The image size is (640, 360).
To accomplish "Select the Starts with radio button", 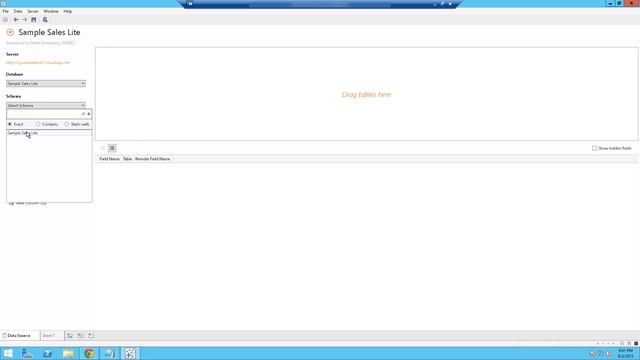I will (x=67, y=124).
